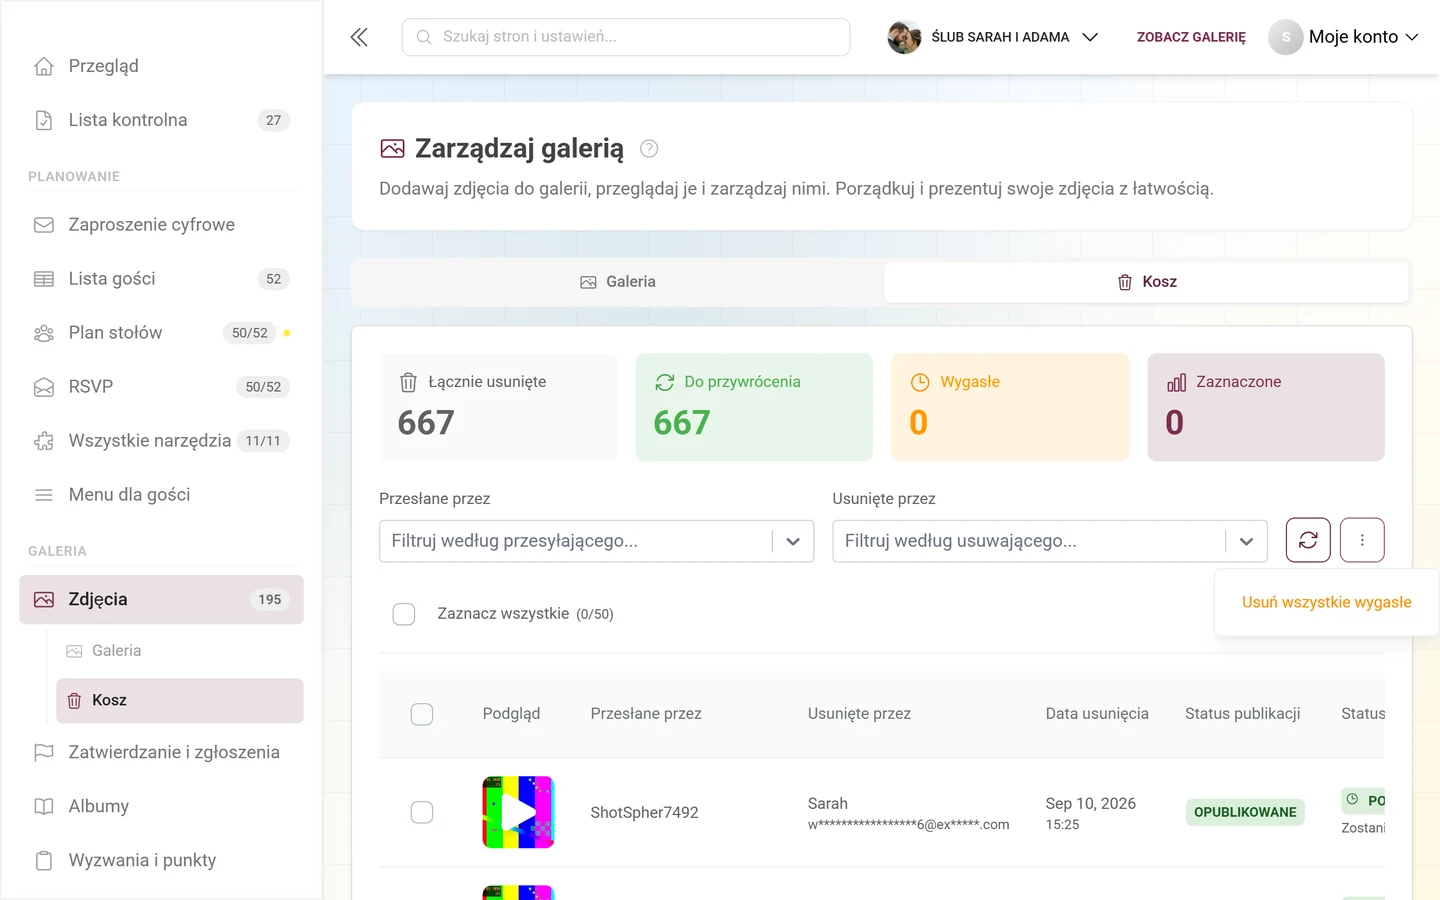Click the RSVP open-envelope icon
1440x900 pixels.
44,387
